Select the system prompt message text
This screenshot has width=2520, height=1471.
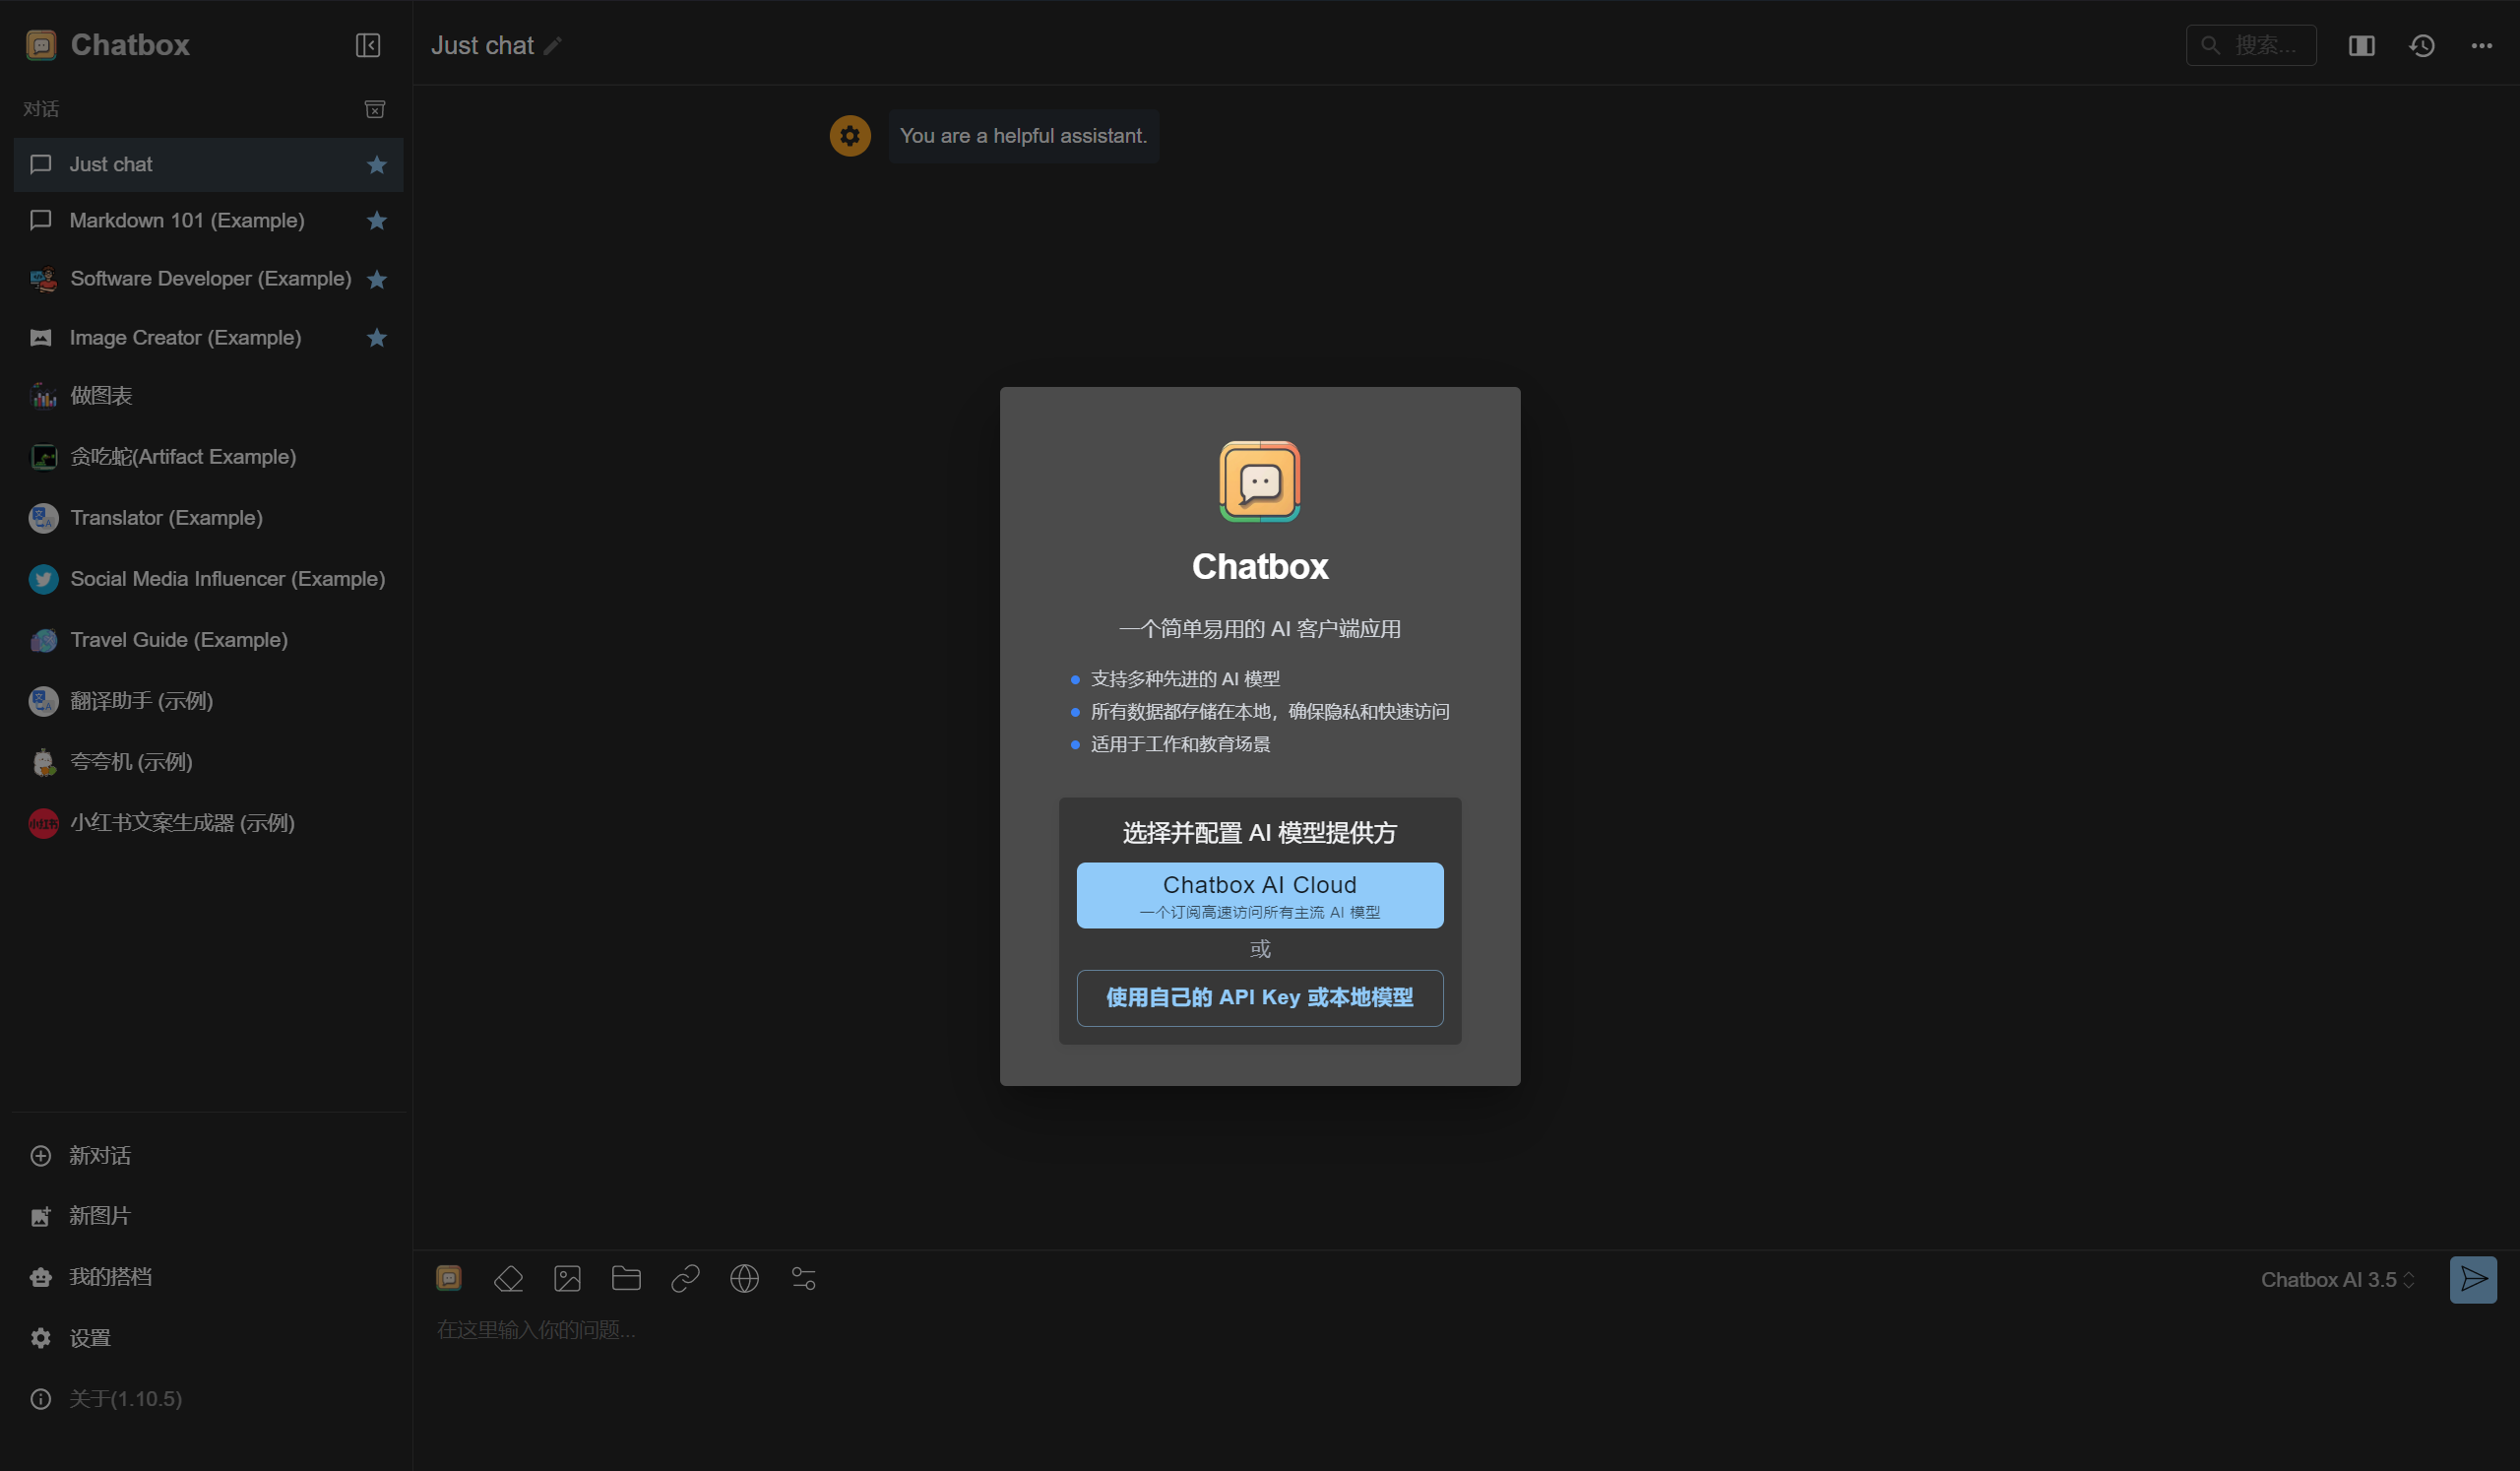(x=1023, y=136)
